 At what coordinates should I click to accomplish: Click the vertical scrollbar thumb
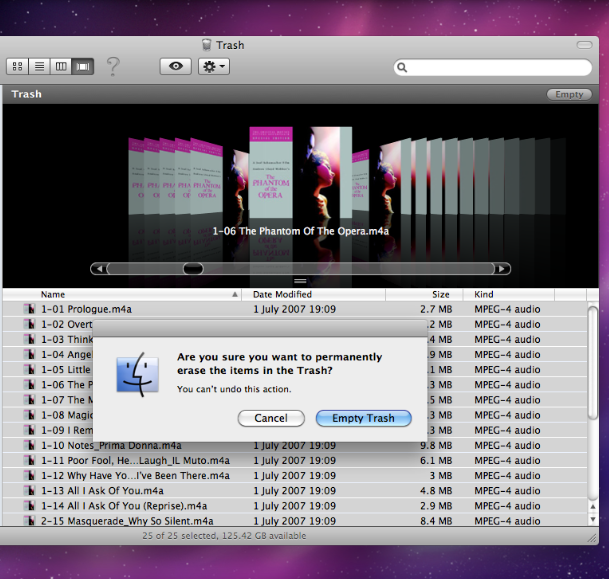click(x=593, y=363)
